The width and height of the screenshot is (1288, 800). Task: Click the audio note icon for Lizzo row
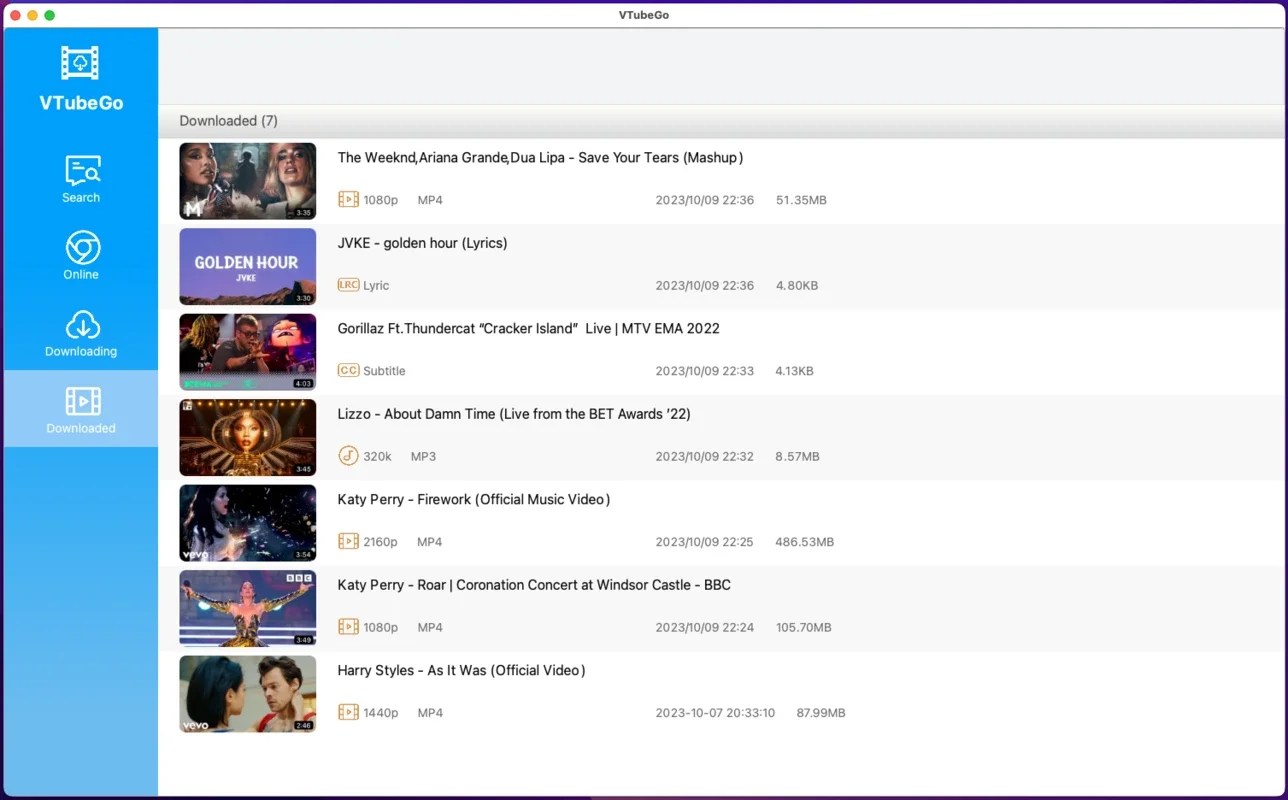pyautogui.click(x=348, y=456)
